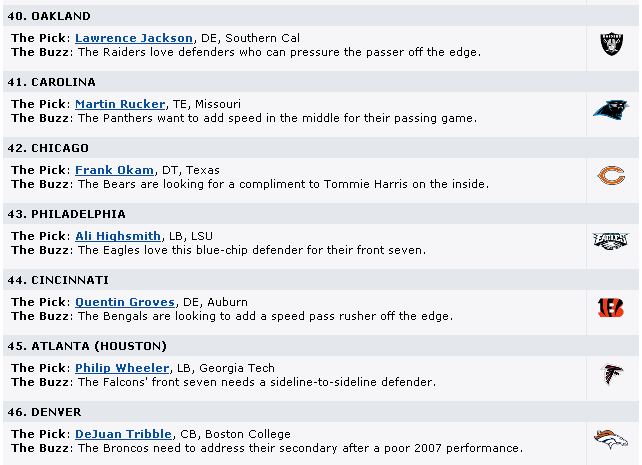Click the Denver Broncos logo
The height and width of the screenshot is (465, 642).
pos(611,440)
